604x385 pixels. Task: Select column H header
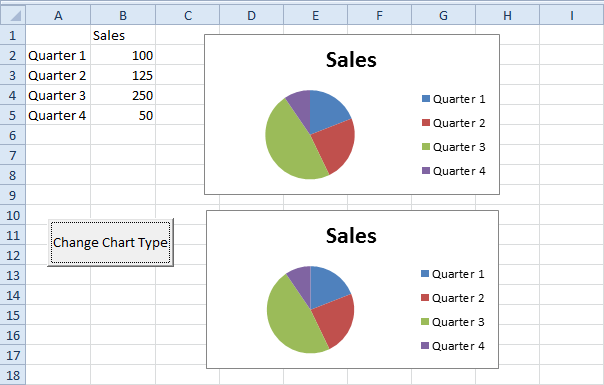click(507, 15)
